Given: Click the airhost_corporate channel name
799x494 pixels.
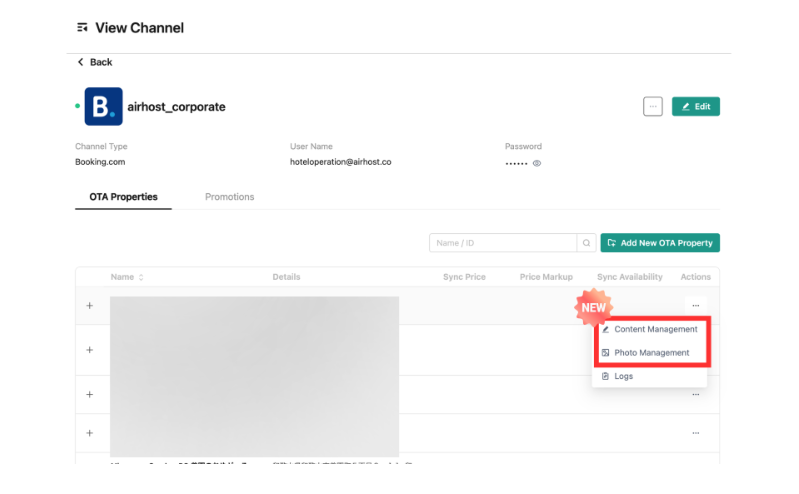Looking at the screenshot, I should (x=176, y=107).
